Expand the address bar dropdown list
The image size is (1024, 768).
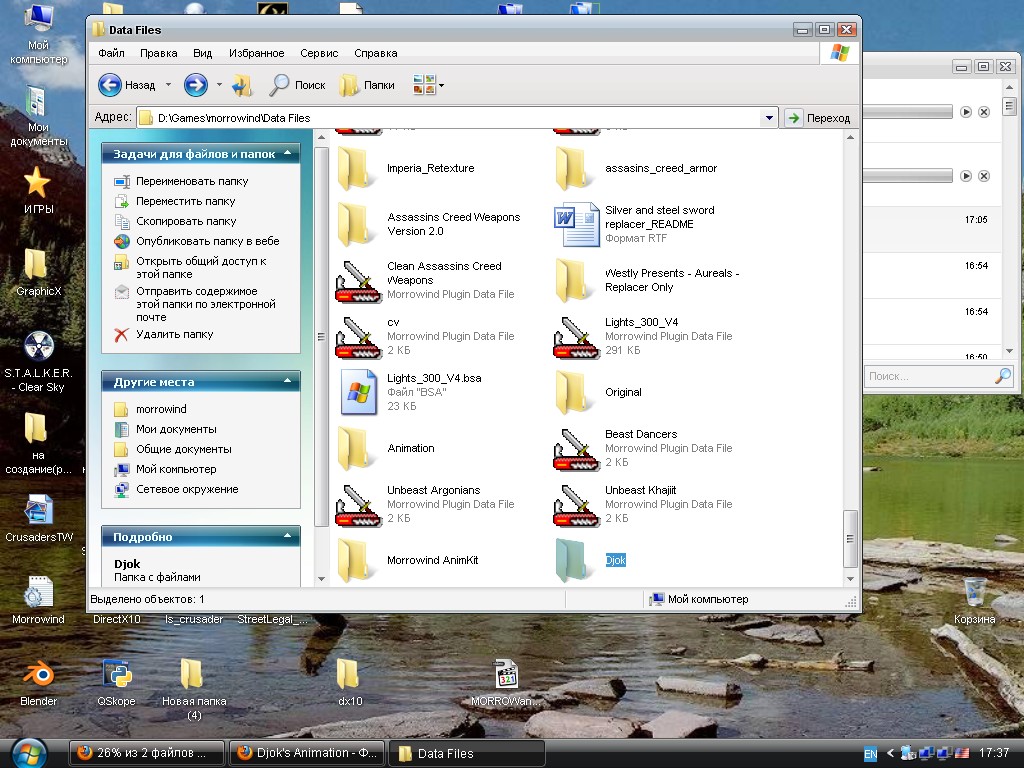(769, 118)
